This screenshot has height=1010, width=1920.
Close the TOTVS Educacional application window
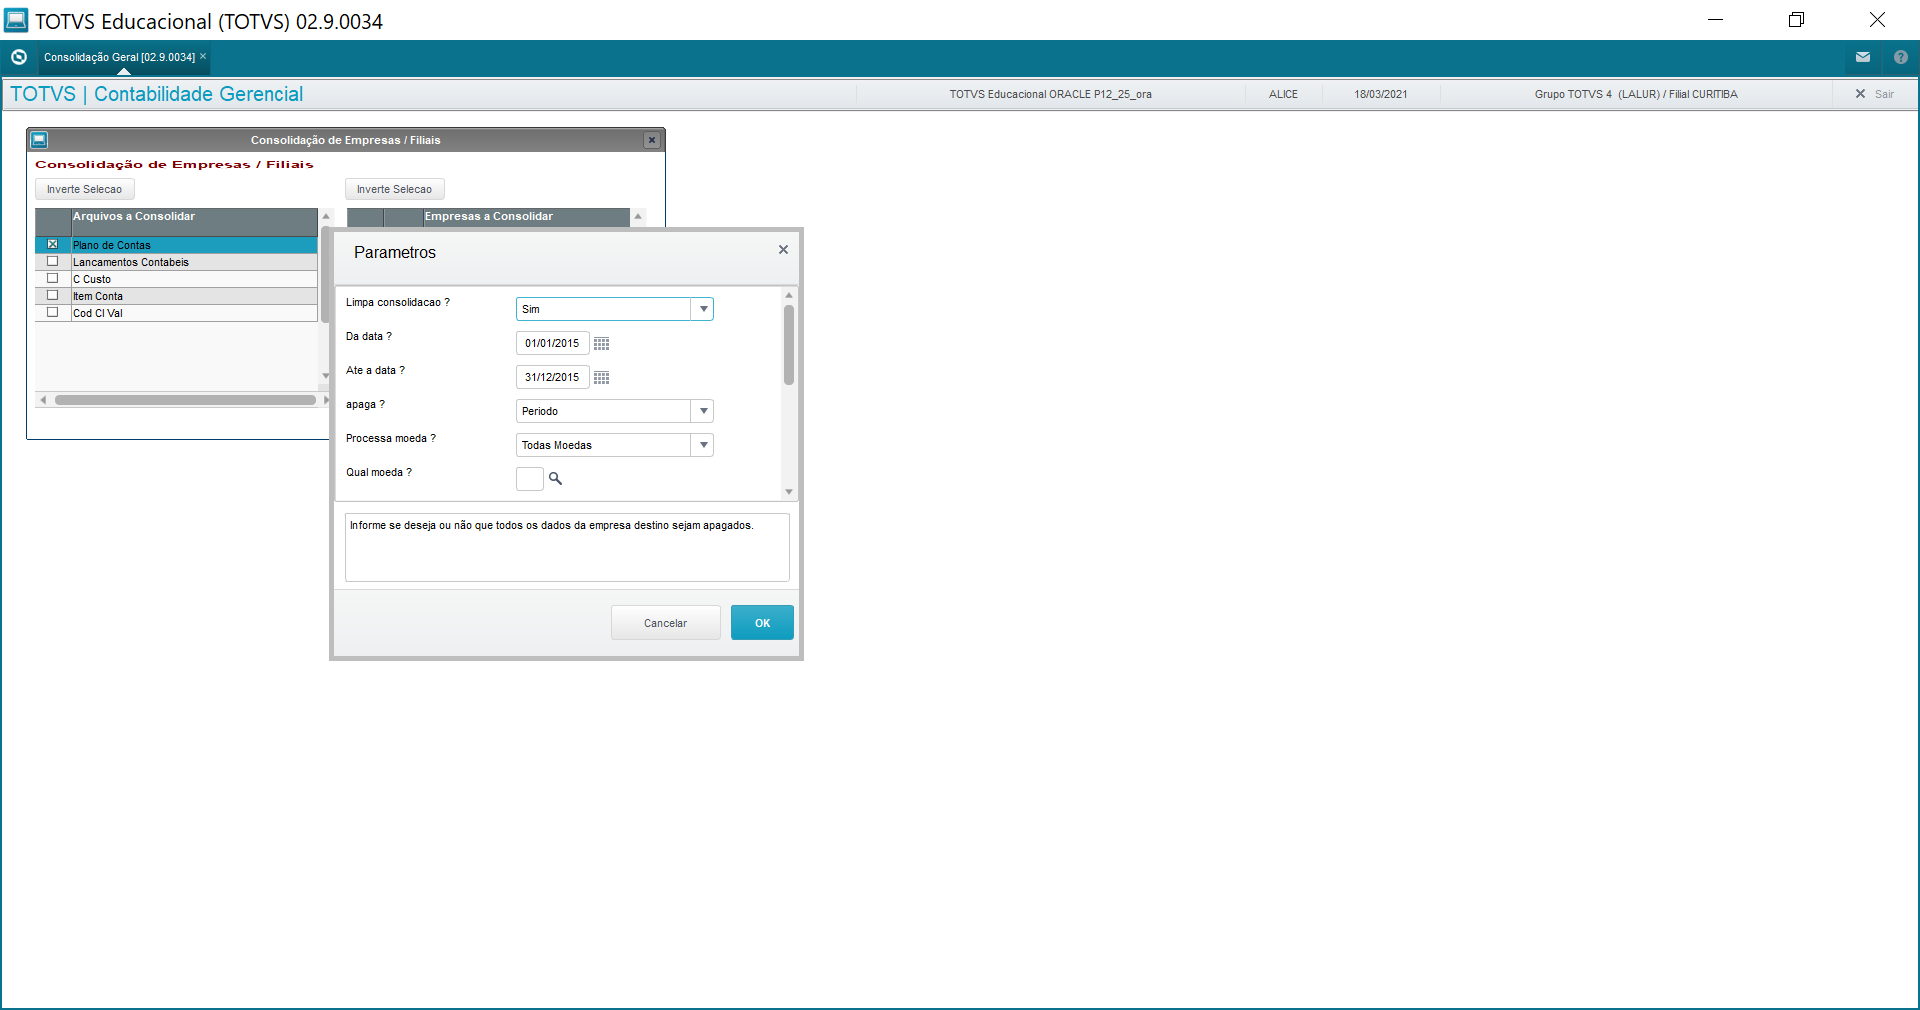[x=1877, y=20]
